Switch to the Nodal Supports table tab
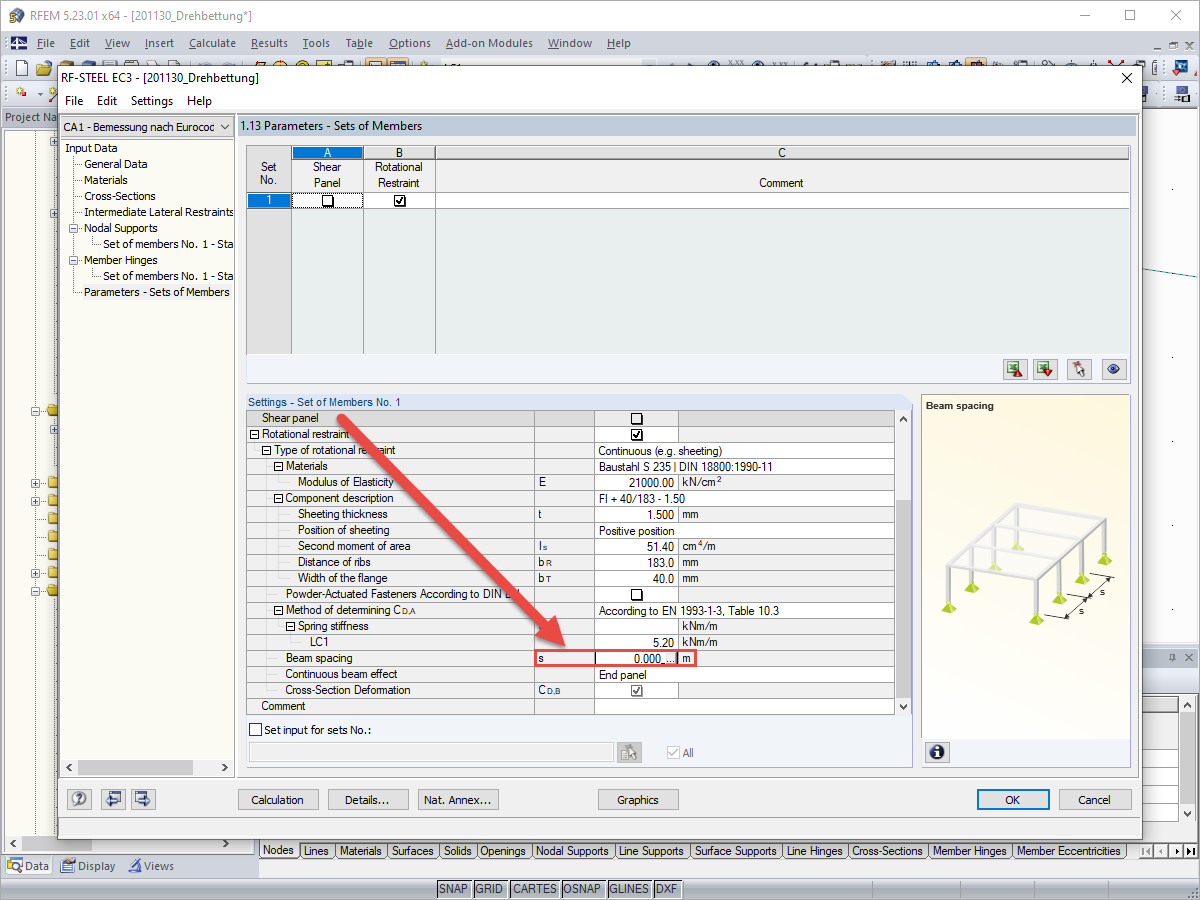Viewport: 1200px width, 900px height. point(572,851)
